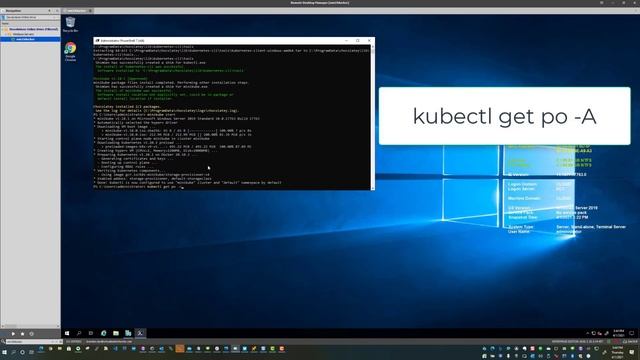
Task: Launch Internet Explorer from remote taskbar
Action: click(x=104, y=333)
